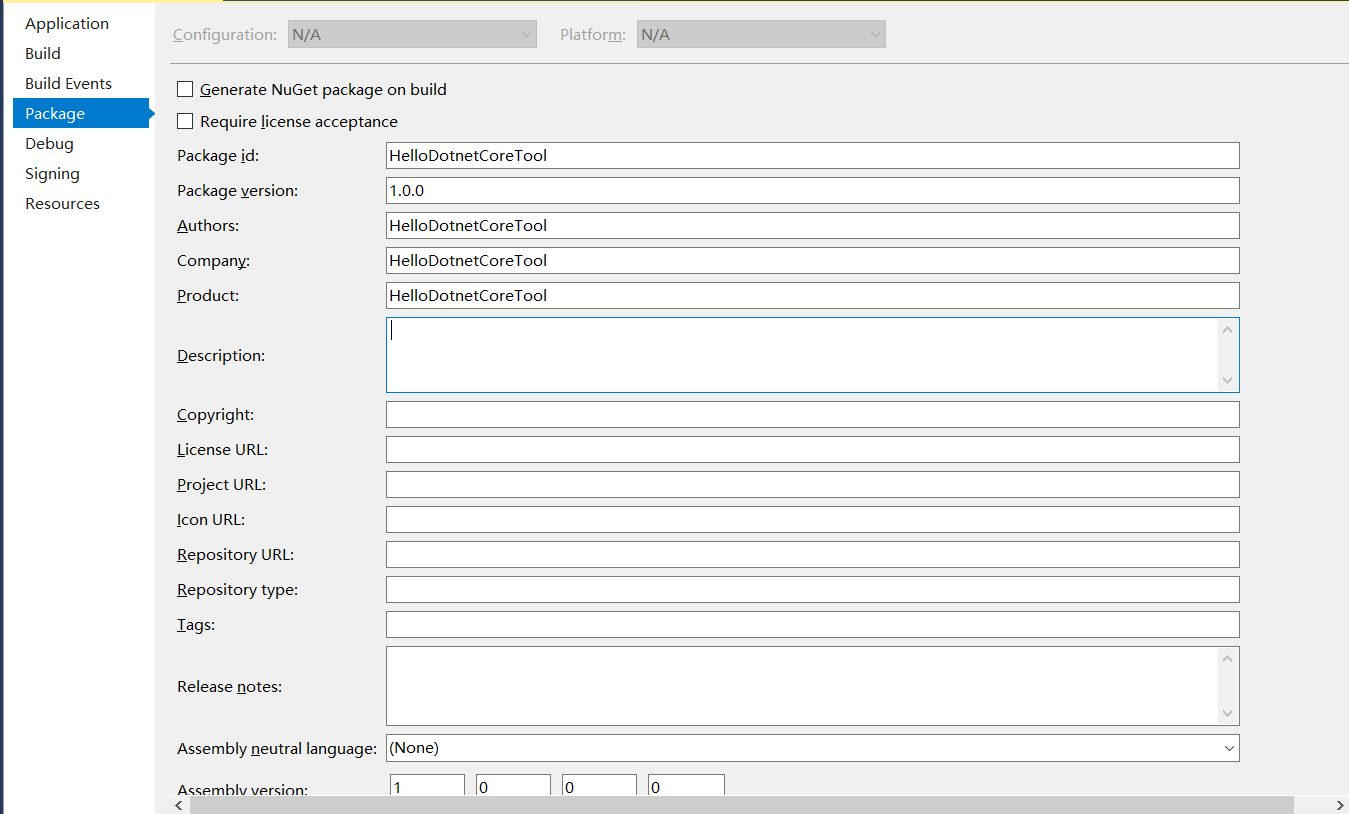Open the Assembly neutral language dropdown

[x=812, y=748]
